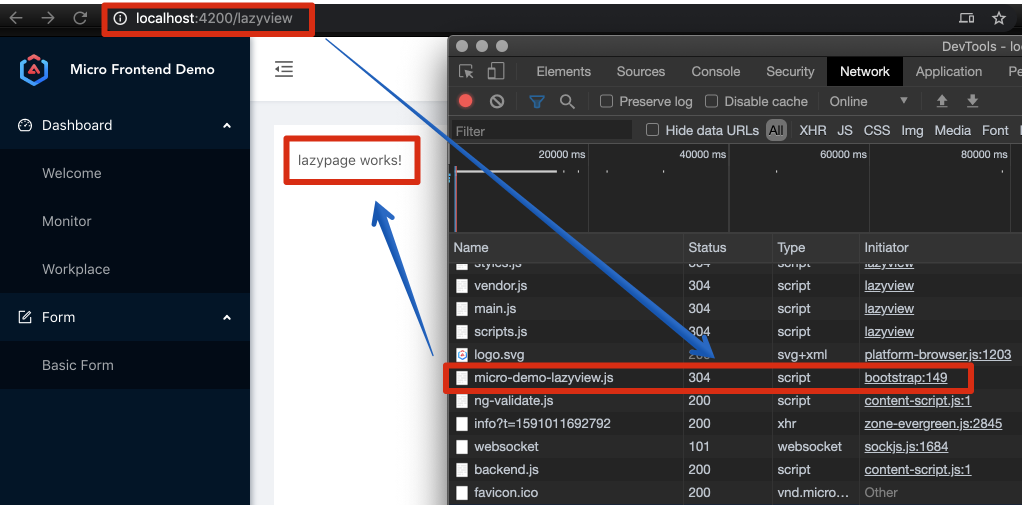Collapse the Form menu chevron
Image resolution: width=1022 pixels, height=505 pixels.
click(227, 317)
